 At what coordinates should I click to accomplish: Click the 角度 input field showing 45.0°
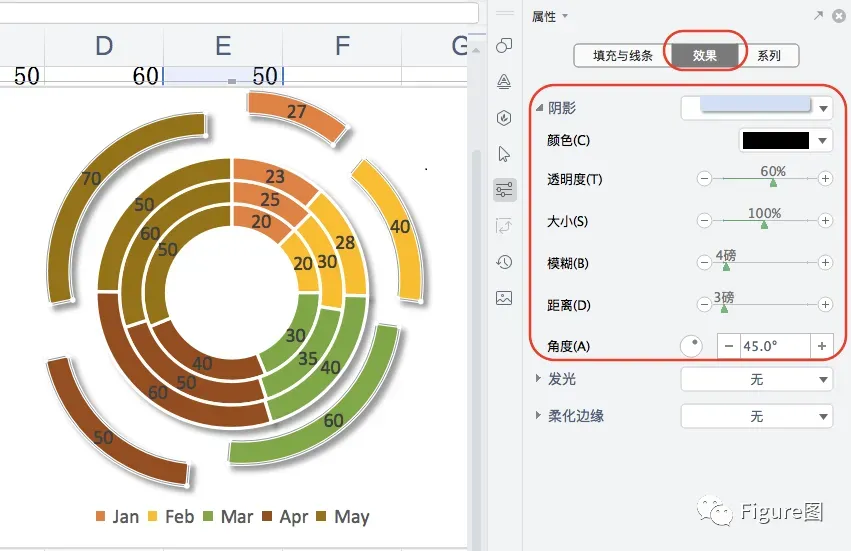click(x=775, y=346)
